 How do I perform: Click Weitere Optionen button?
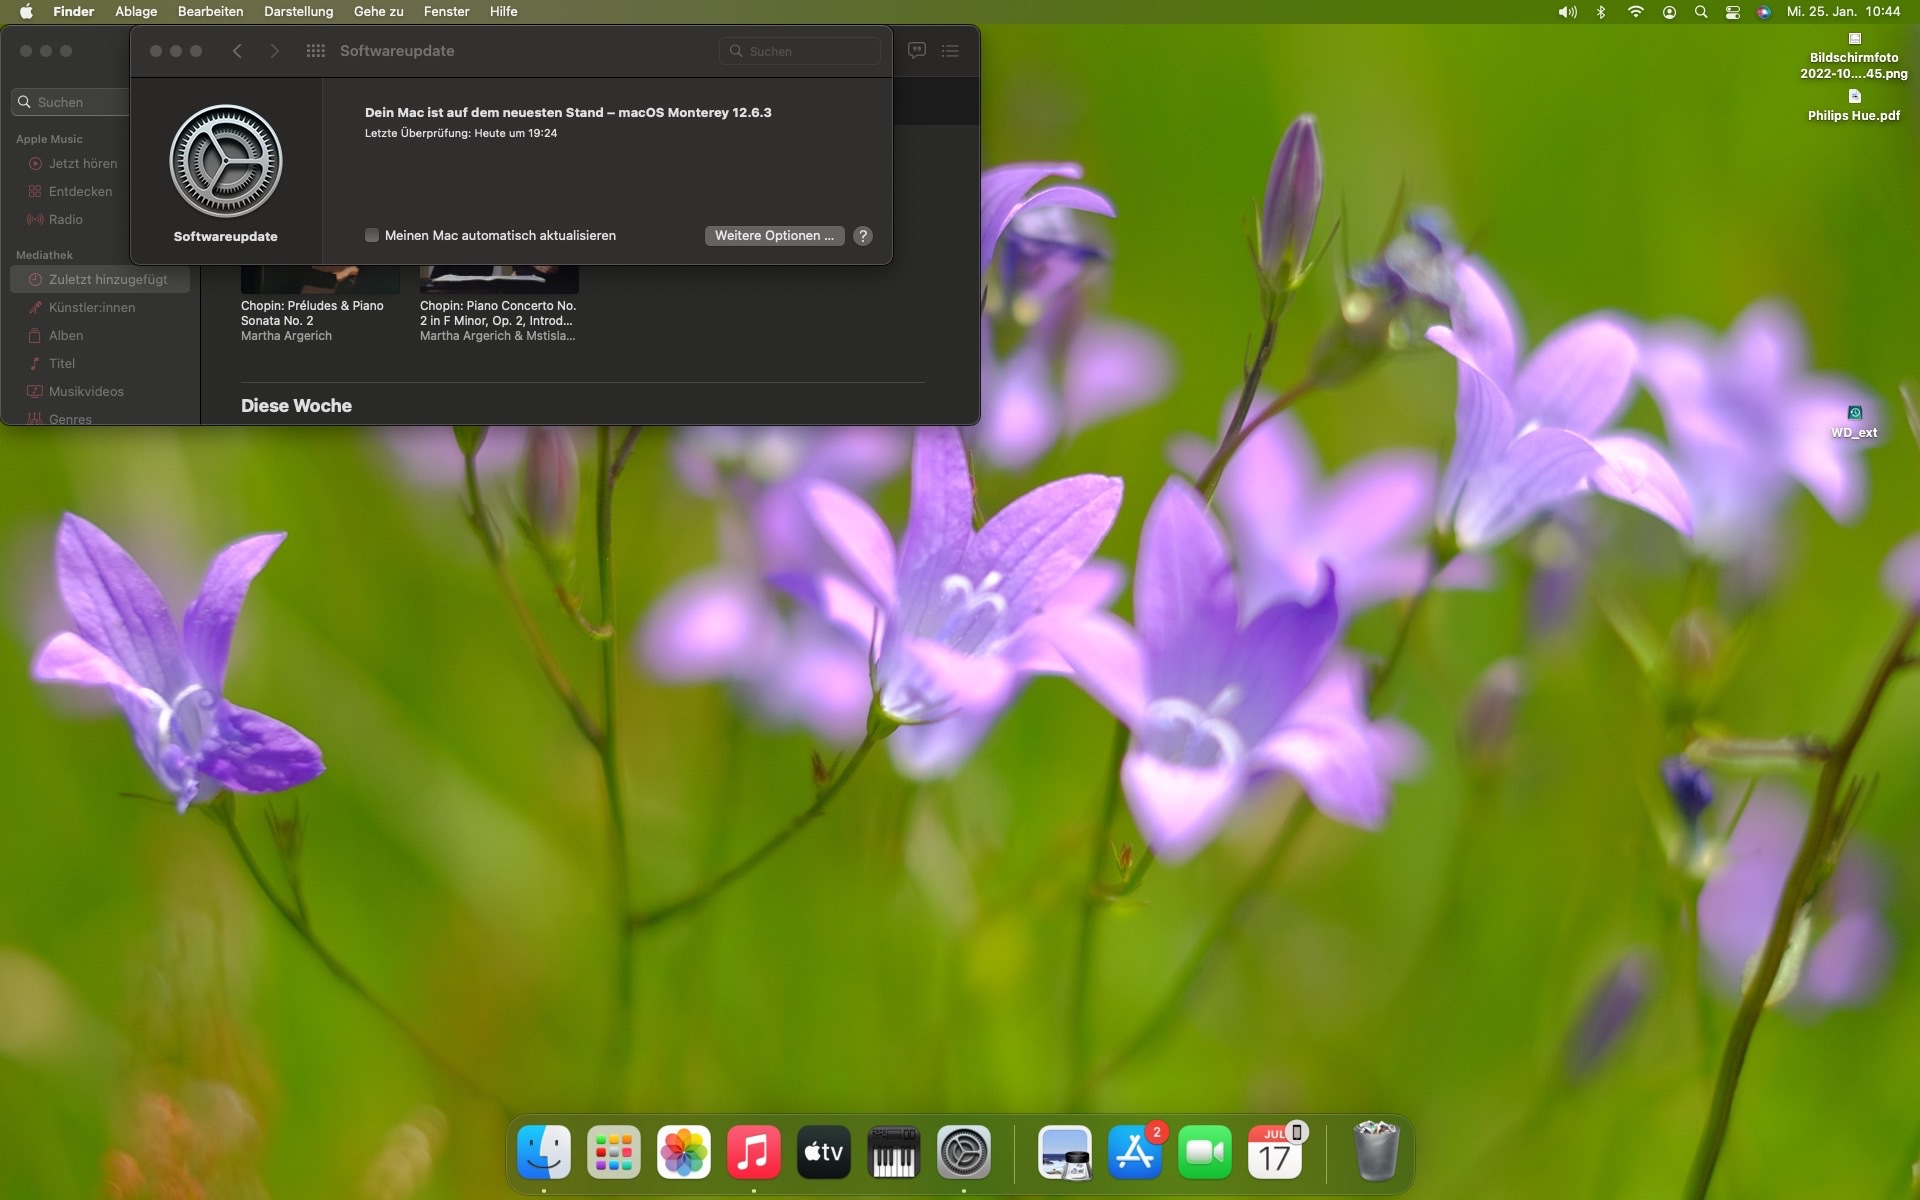tap(774, 236)
